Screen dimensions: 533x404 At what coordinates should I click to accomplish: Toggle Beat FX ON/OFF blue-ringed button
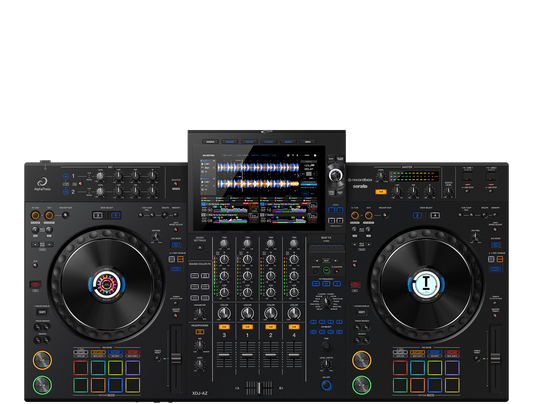326,385
